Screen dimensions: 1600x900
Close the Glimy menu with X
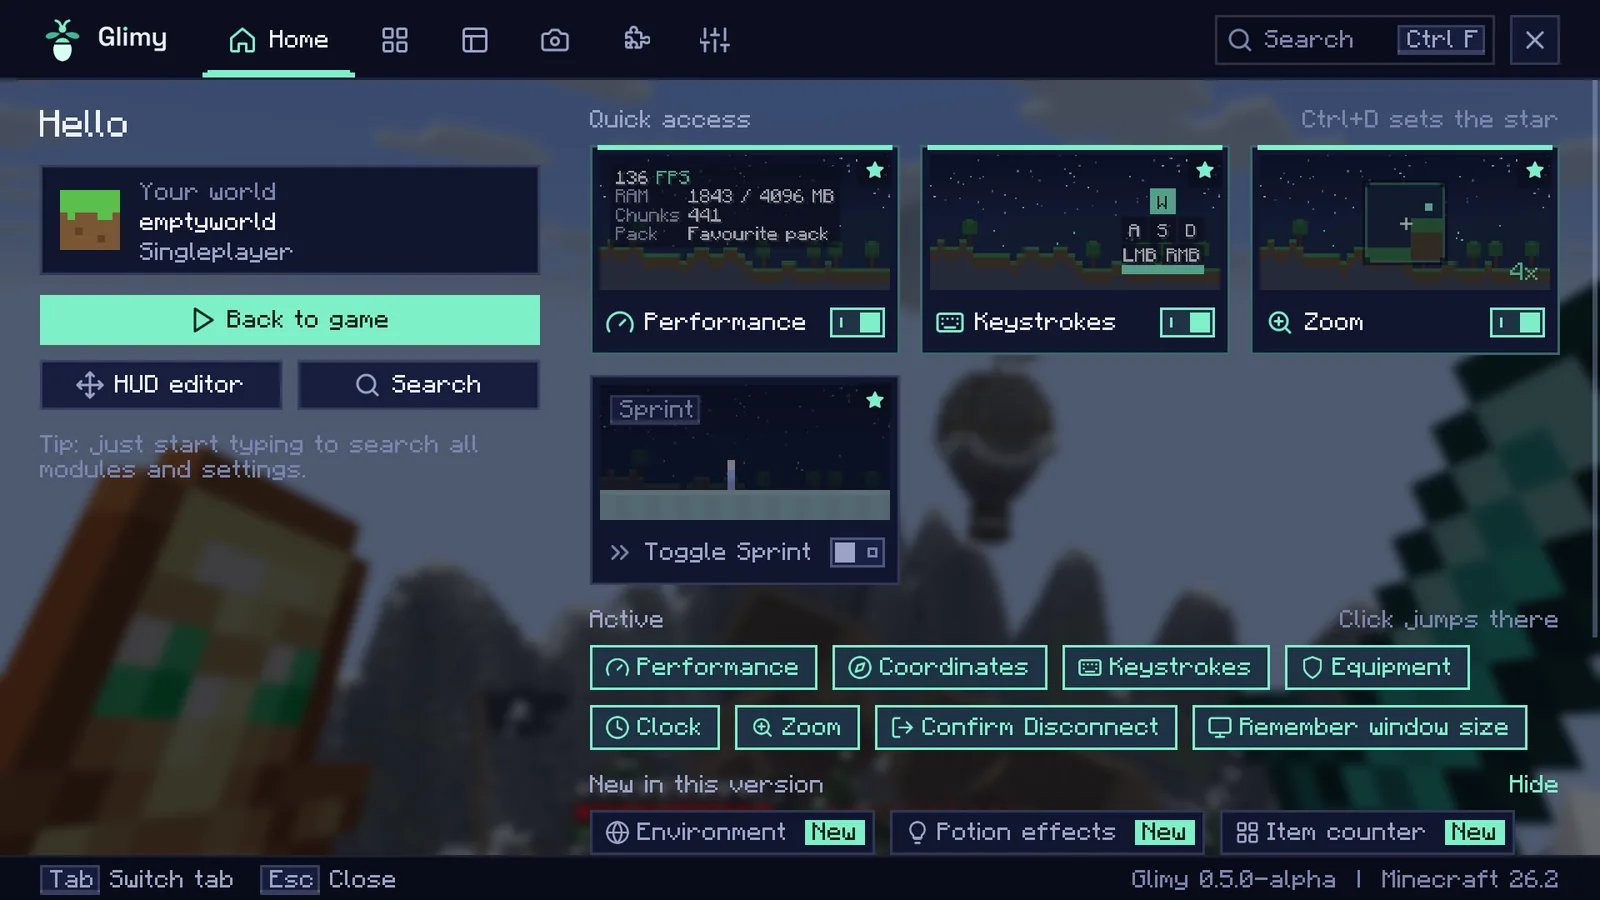pyautogui.click(x=1535, y=40)
